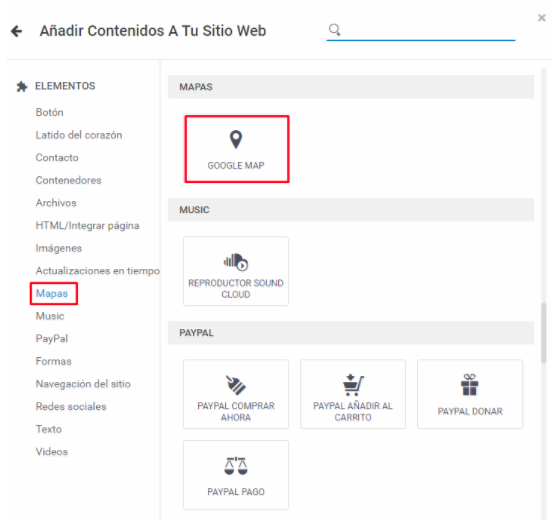Screen dimensions: 552x523
Task: Pick the PayPal Añadir al Carrito element
Action: click(x=353, y=394)
